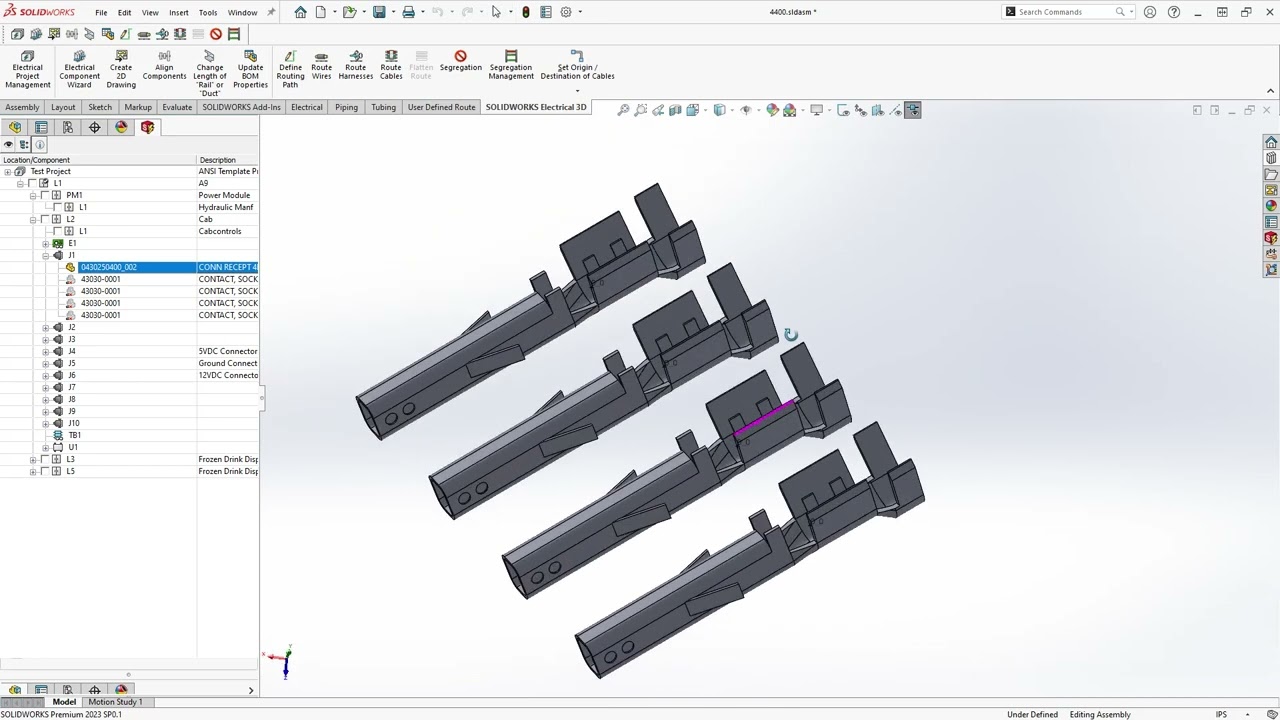Expand the Test Project root node
1280x720 pixels.
[x=8, y=171]
